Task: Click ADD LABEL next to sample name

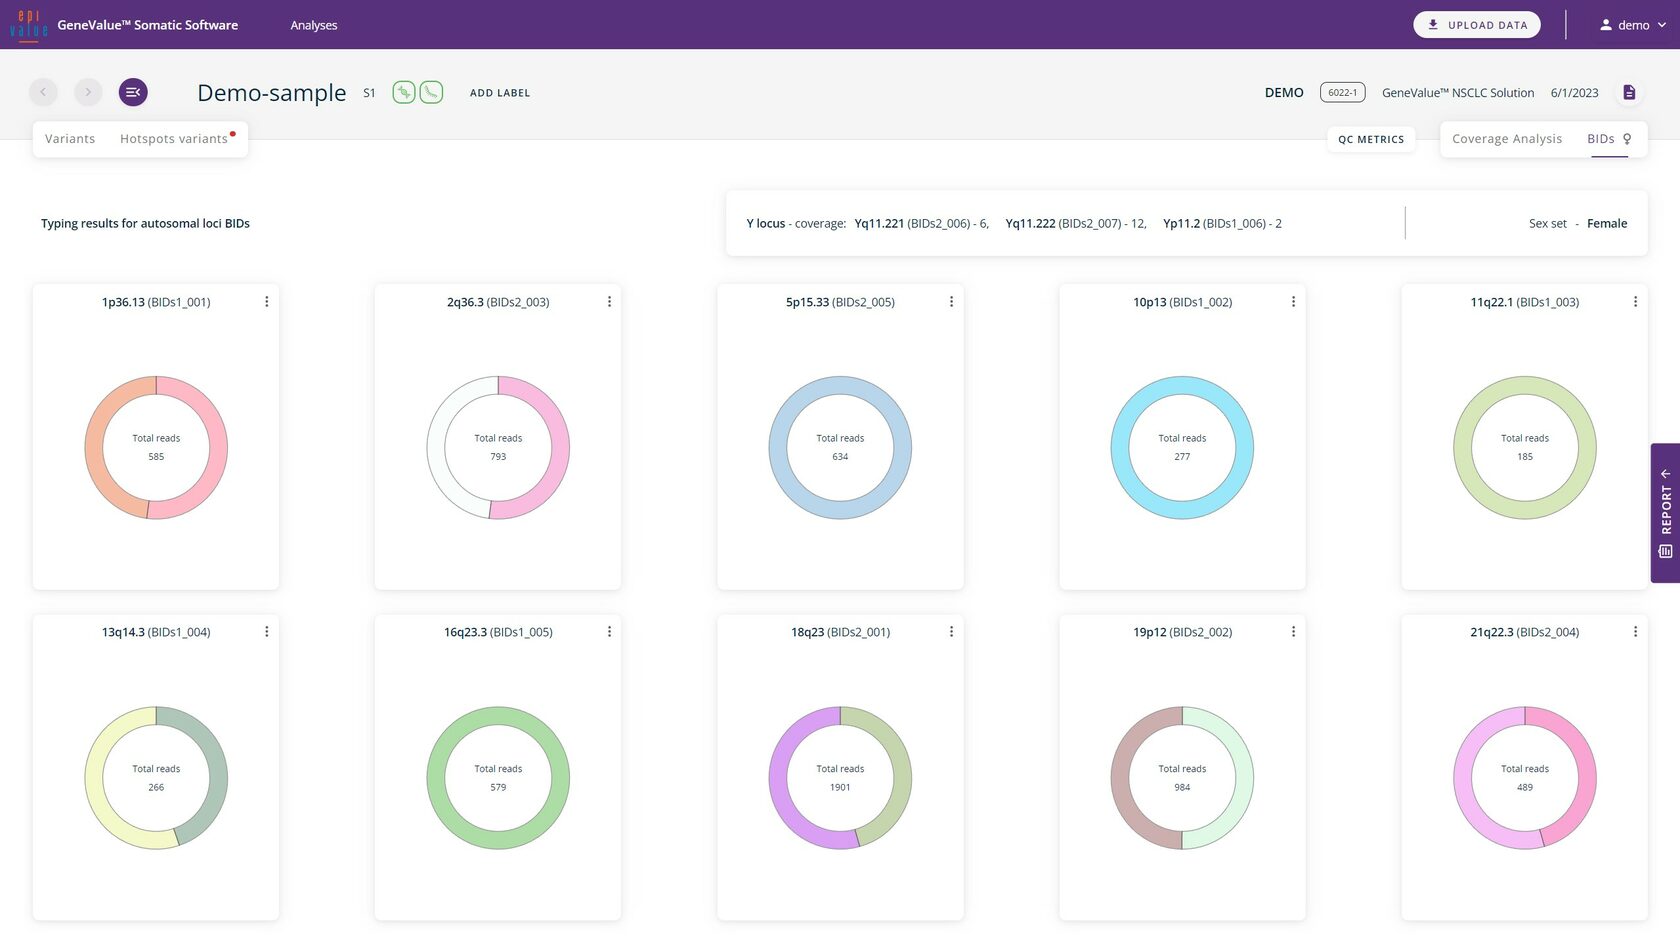Action: tap(500, 93)
